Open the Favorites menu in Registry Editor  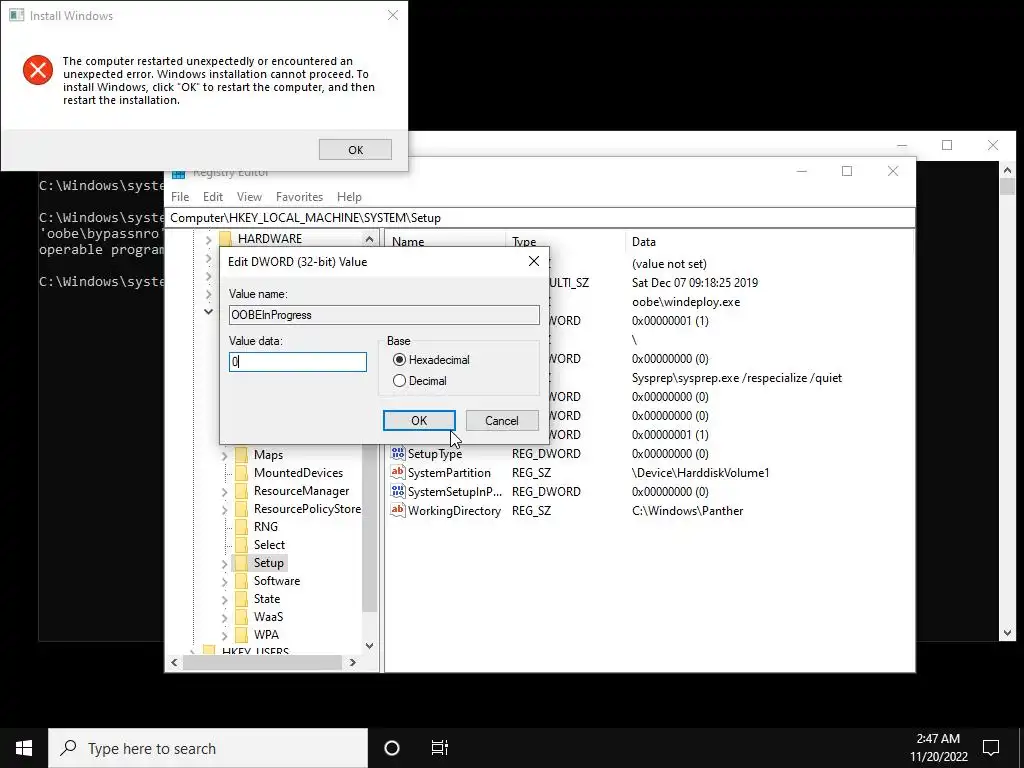[x=299, y=197]
